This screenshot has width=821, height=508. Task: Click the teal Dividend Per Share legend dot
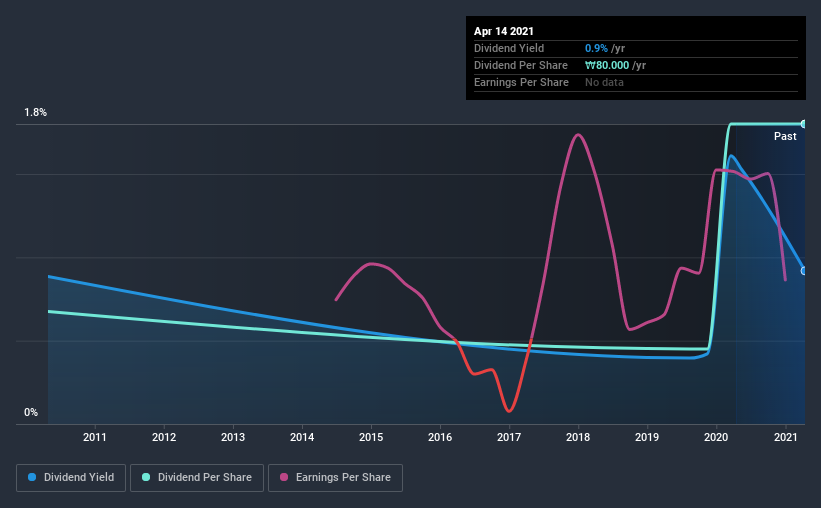coord(146,477)
